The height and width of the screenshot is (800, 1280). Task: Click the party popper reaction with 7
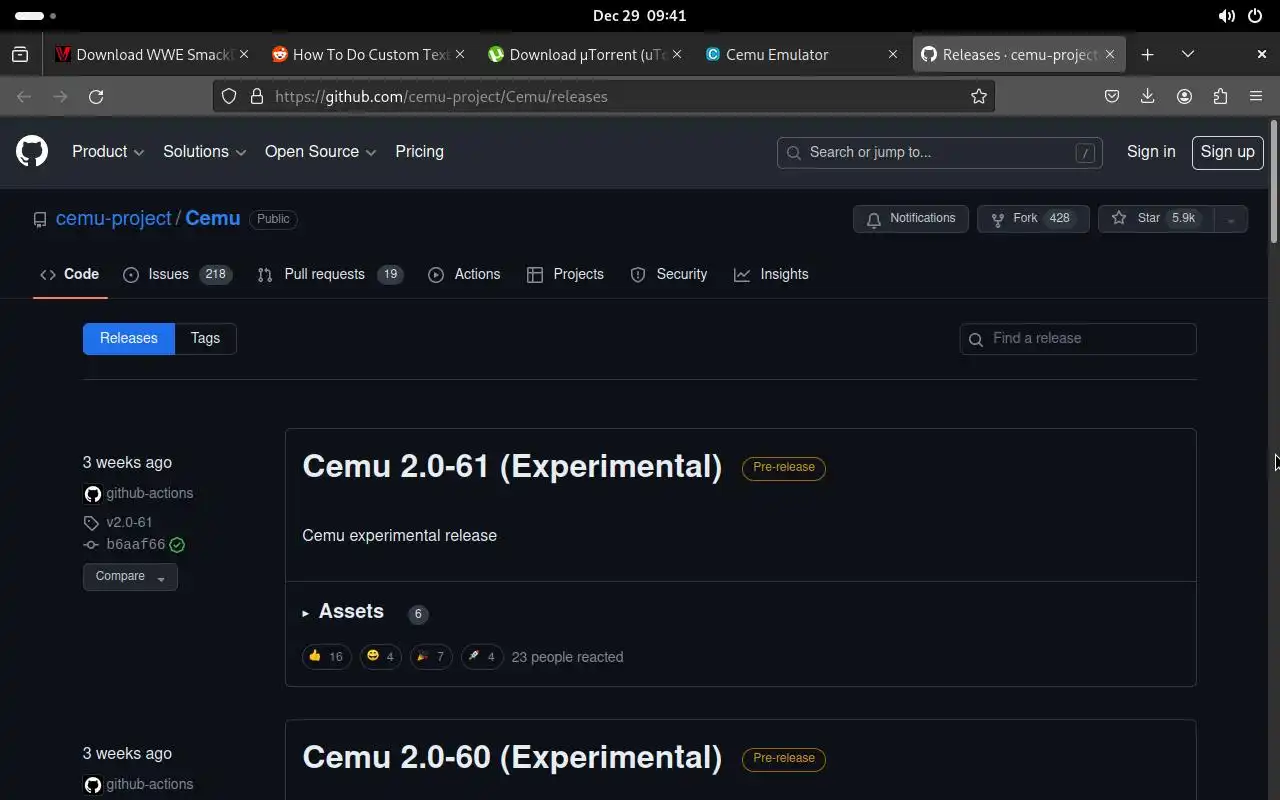[431, 657]
